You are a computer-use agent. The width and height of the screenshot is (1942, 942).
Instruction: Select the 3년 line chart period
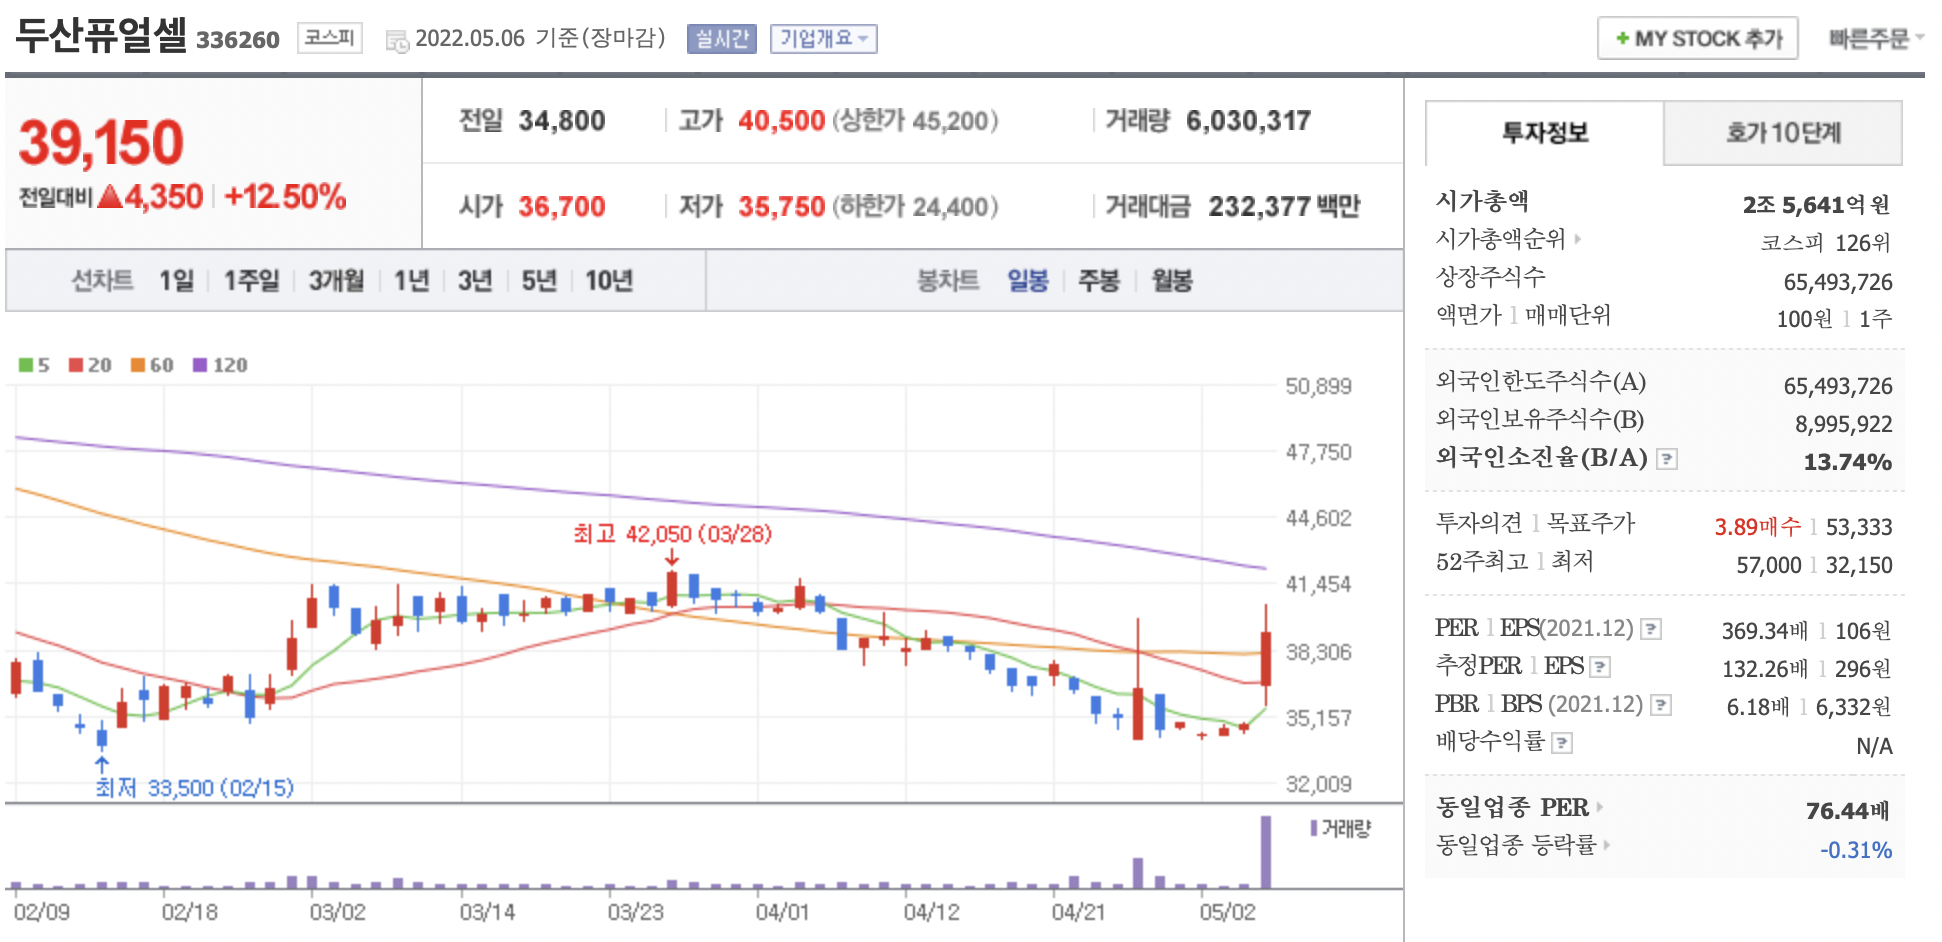pos(475,281)
